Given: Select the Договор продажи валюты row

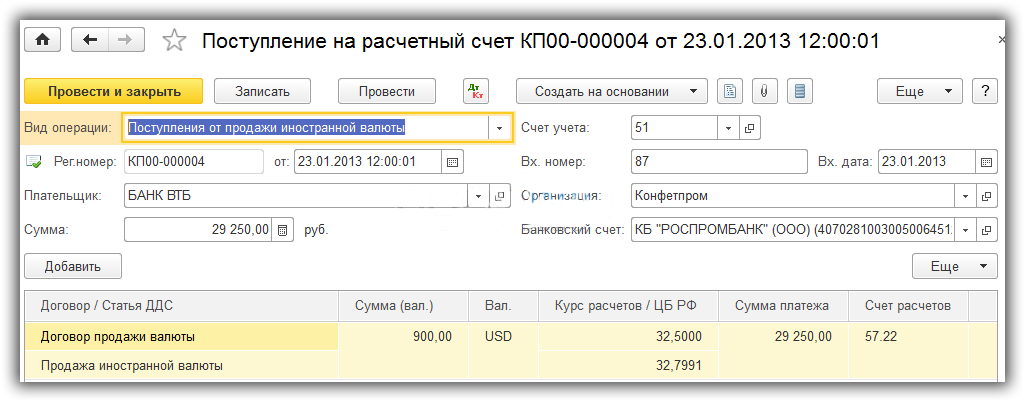Looking at the screenshot, I should (x=117, y=337).
